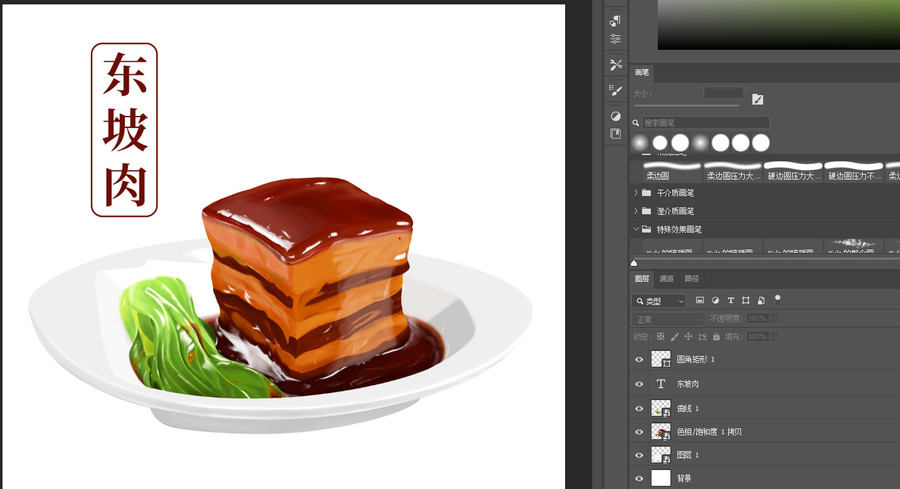Screen dimensions: 900x489
Task: Click lock transparent pixels icon
Action: [x=661, y=336]
